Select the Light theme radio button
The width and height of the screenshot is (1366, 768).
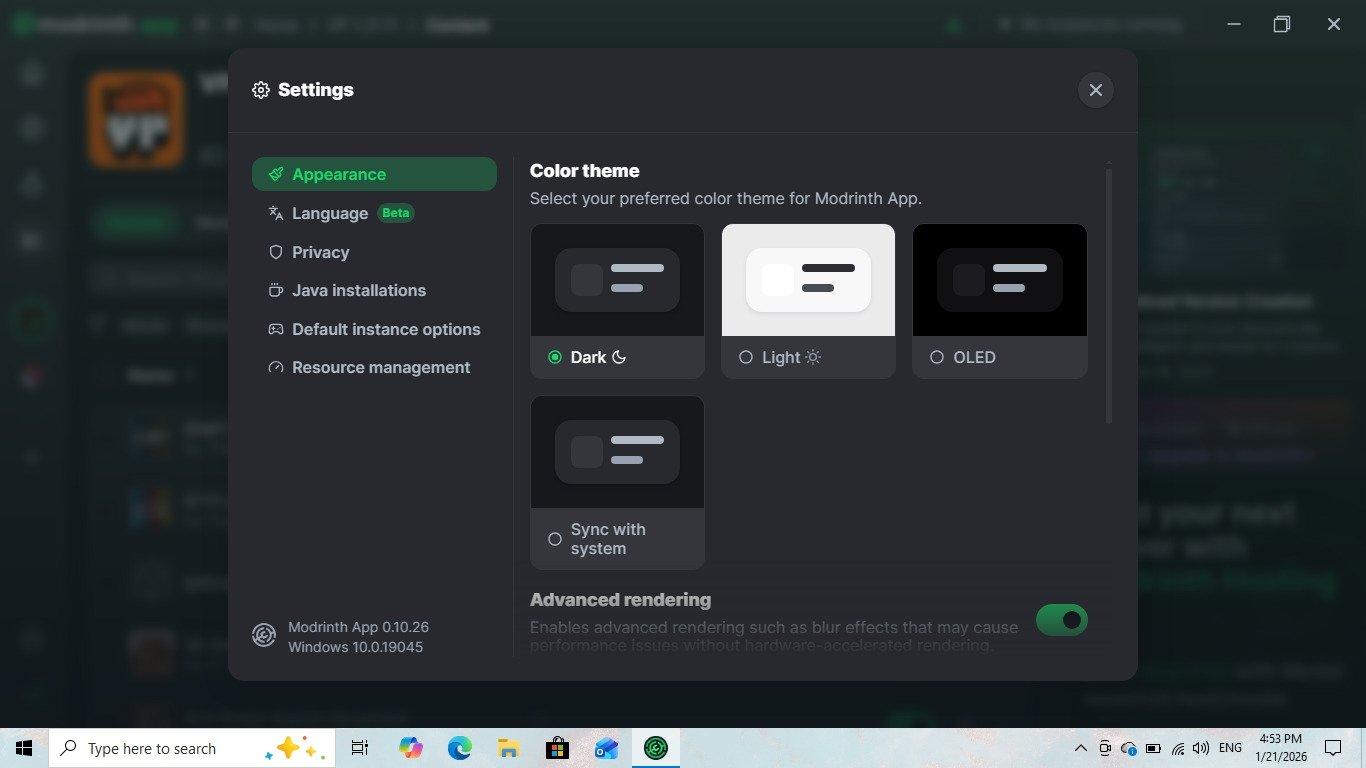(x=746, y=357)
